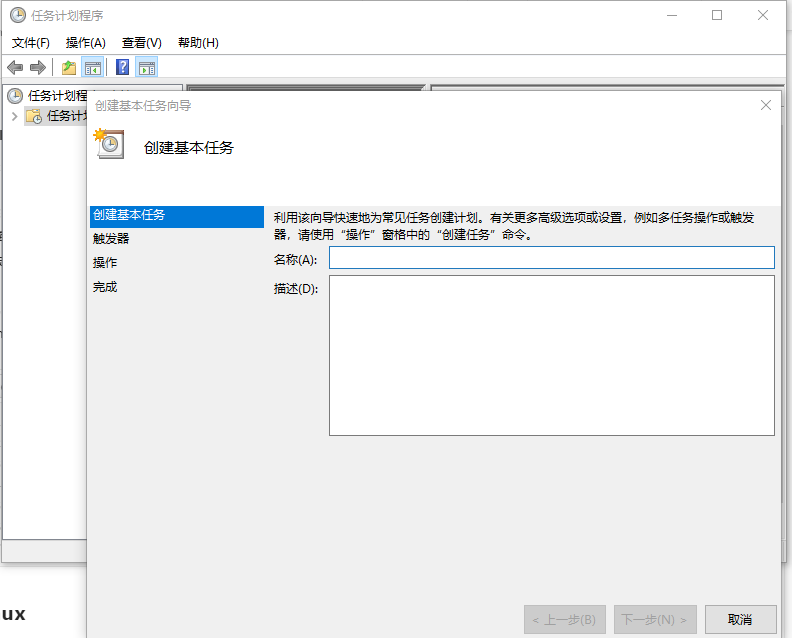
Task: Open the 帮助(H) menu
Action: coord(199,43)
